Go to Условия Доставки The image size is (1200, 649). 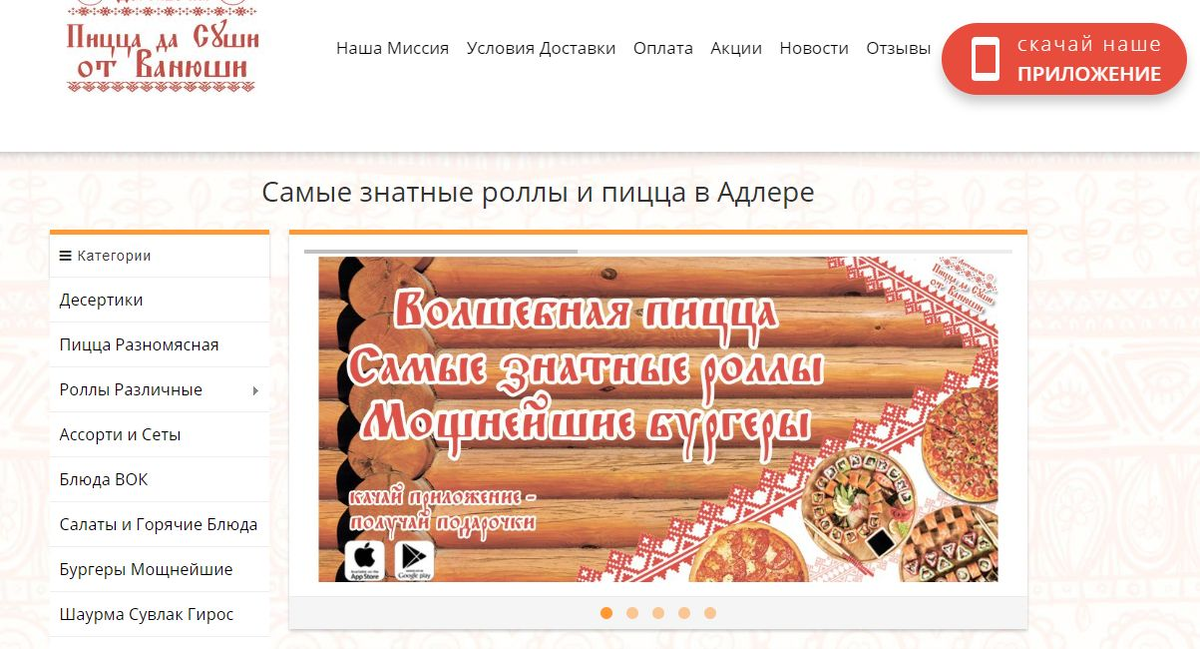541,48
